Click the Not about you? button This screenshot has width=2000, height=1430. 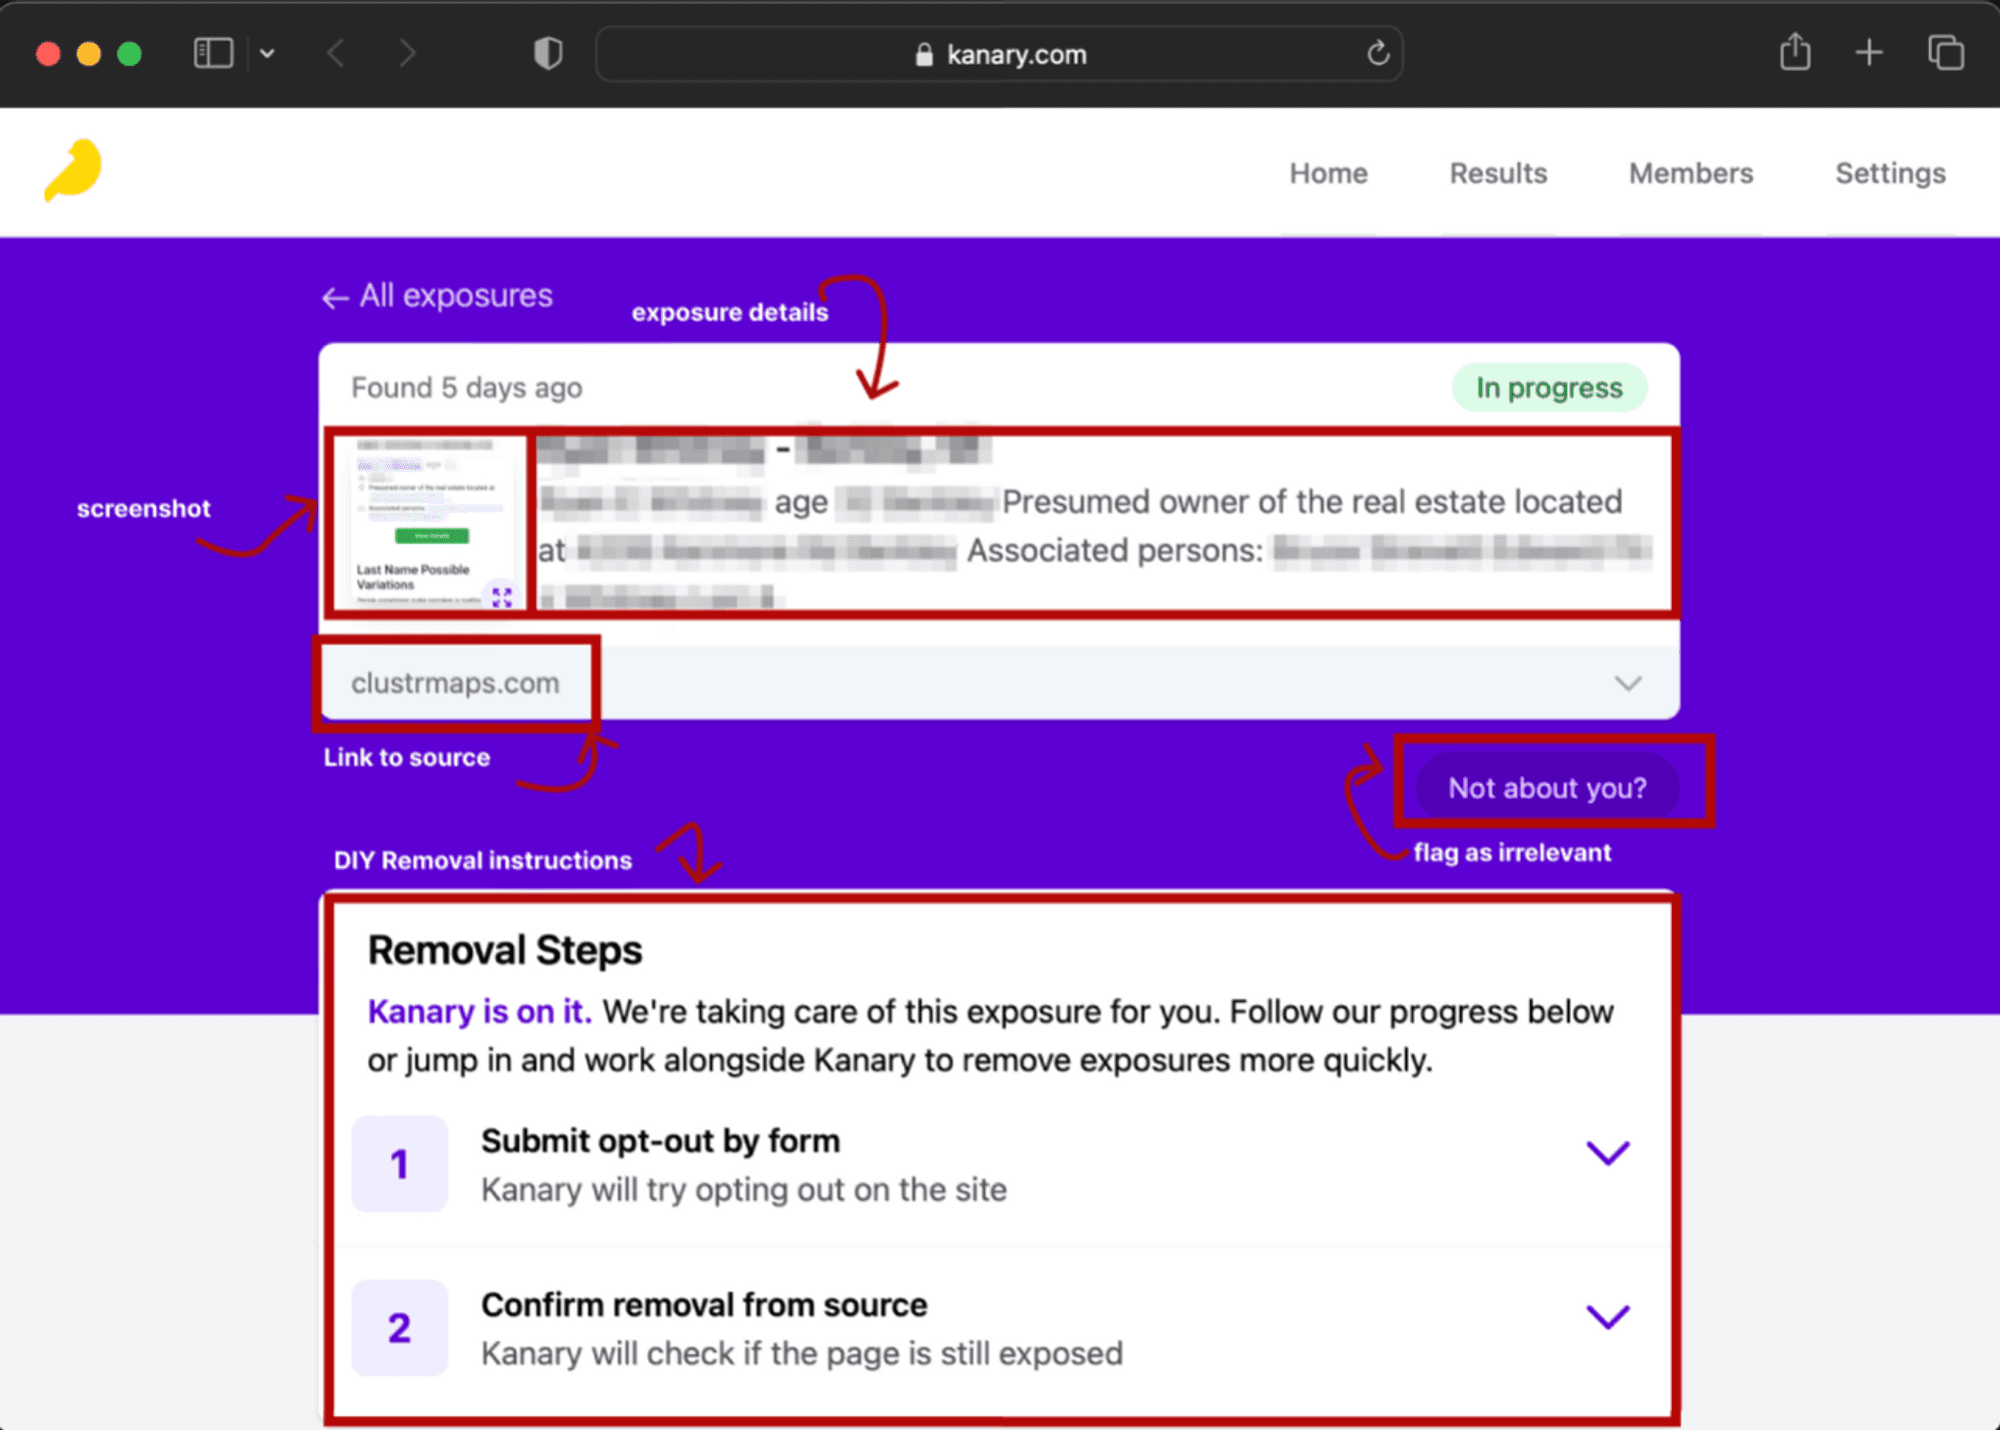pos(1547,788)
